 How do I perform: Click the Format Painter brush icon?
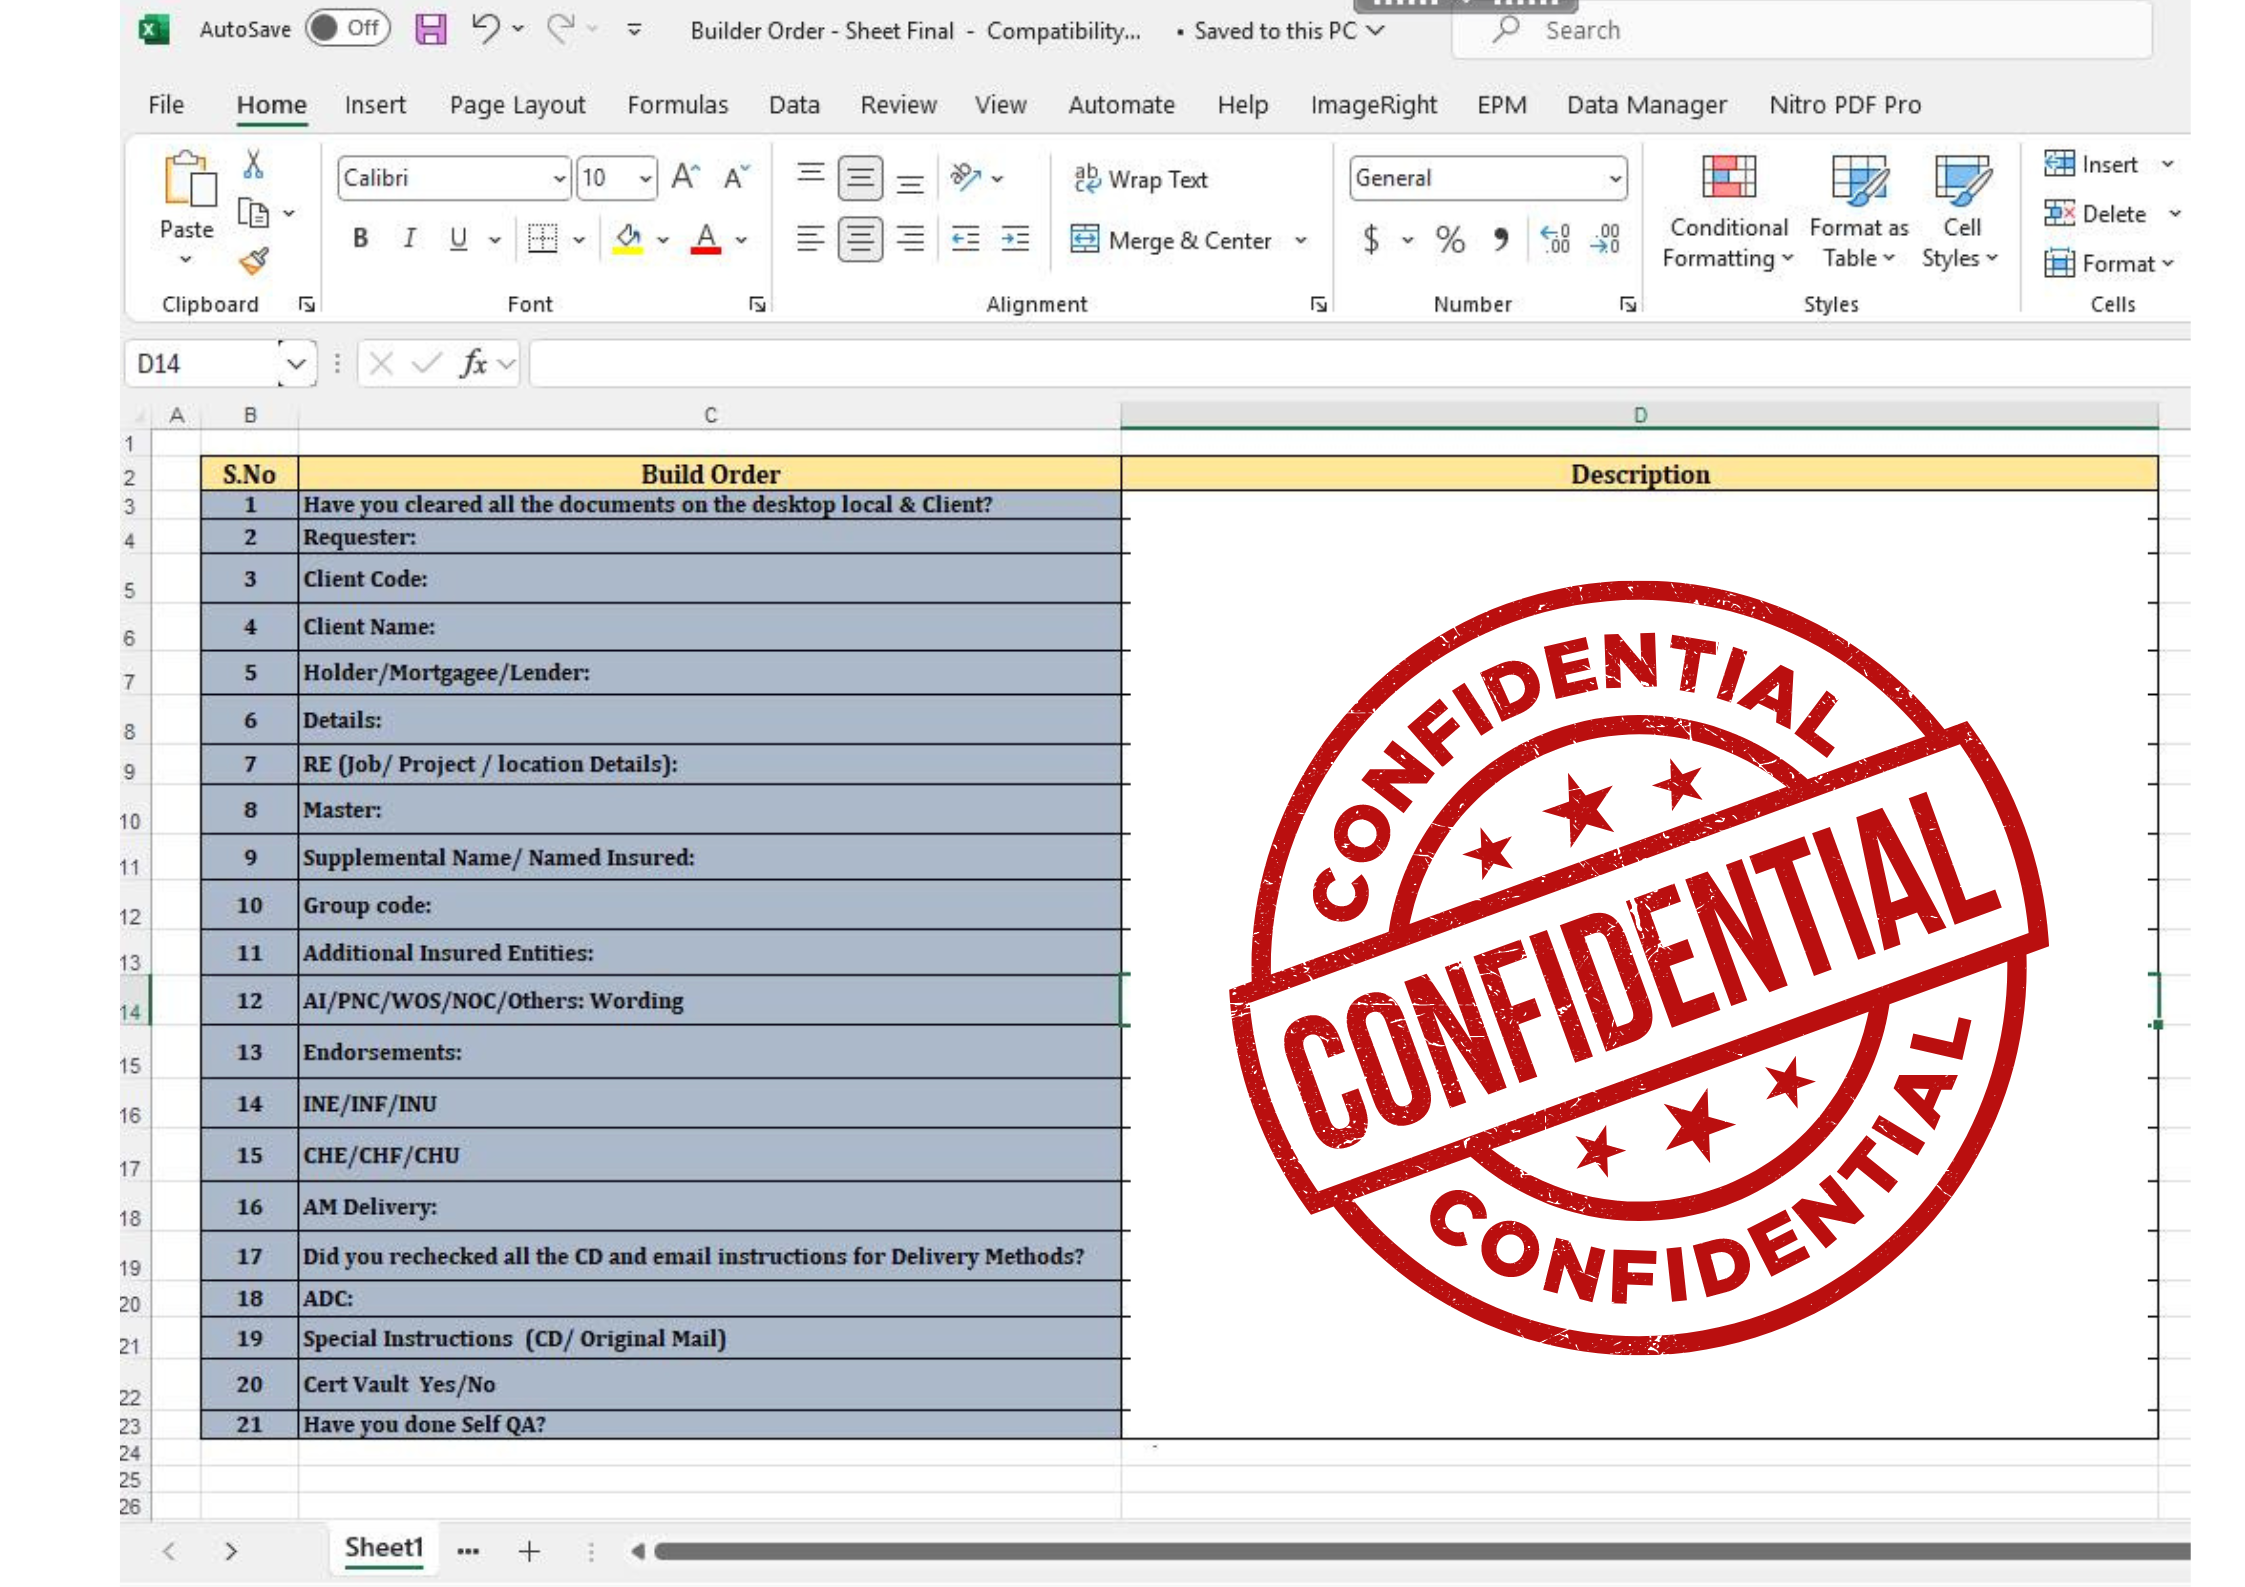pyautogui.click(x=254, y=262)
